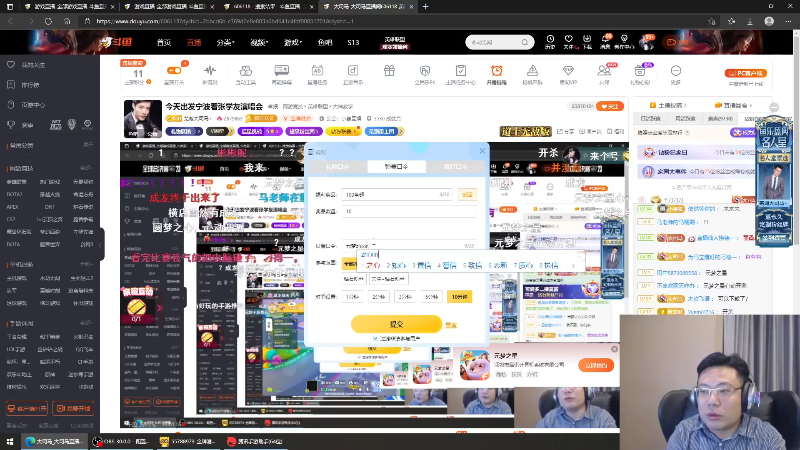The image size is (800, 450).
Task: Open the room danmaku screen icon
Action: click(x=281, y=71)
